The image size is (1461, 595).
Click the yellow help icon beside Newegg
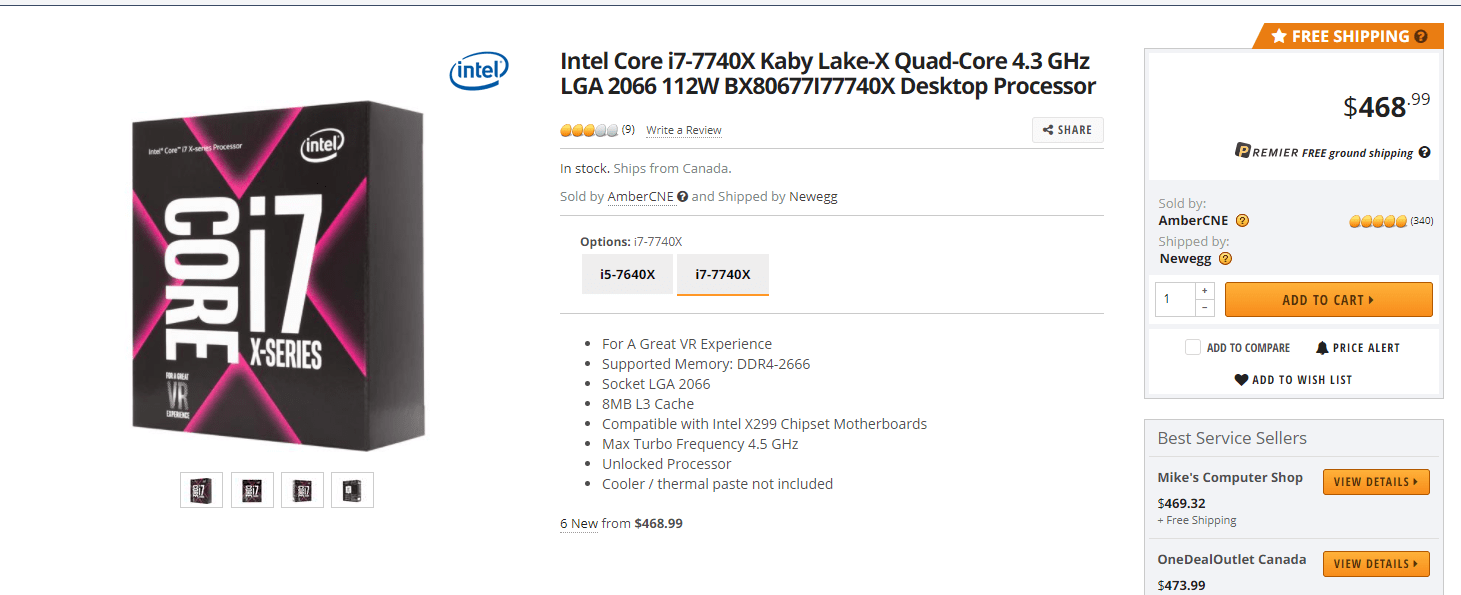click(x=1225, y=258)
